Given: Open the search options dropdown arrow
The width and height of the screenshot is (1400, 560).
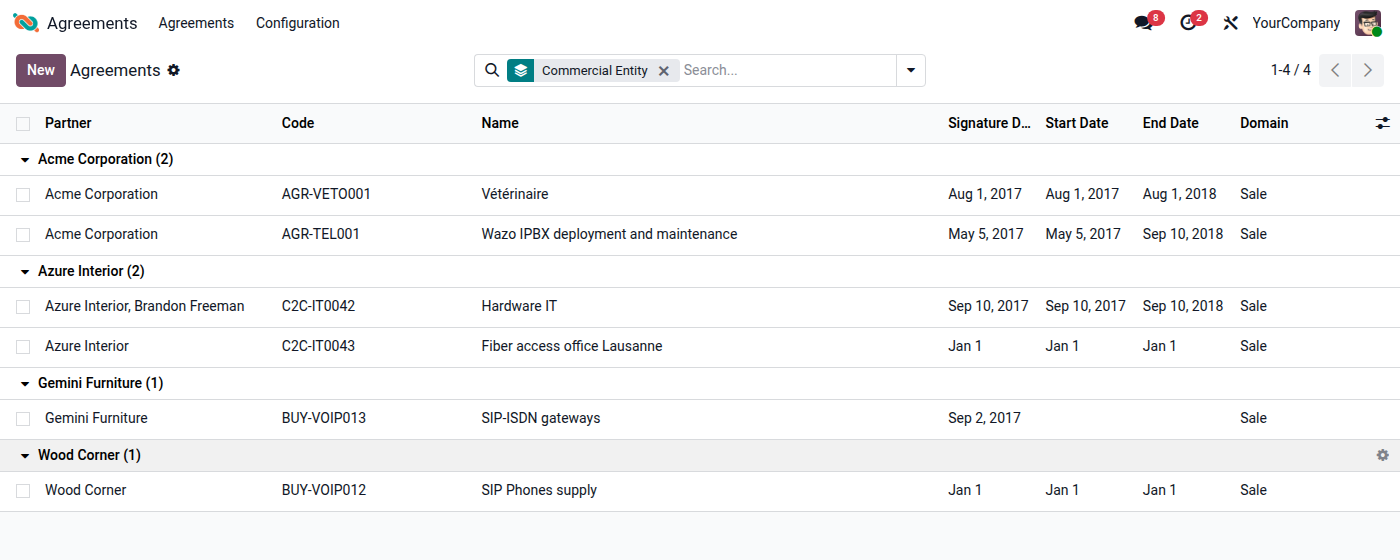Looking at the screenshot, I should tap(911, 70).
